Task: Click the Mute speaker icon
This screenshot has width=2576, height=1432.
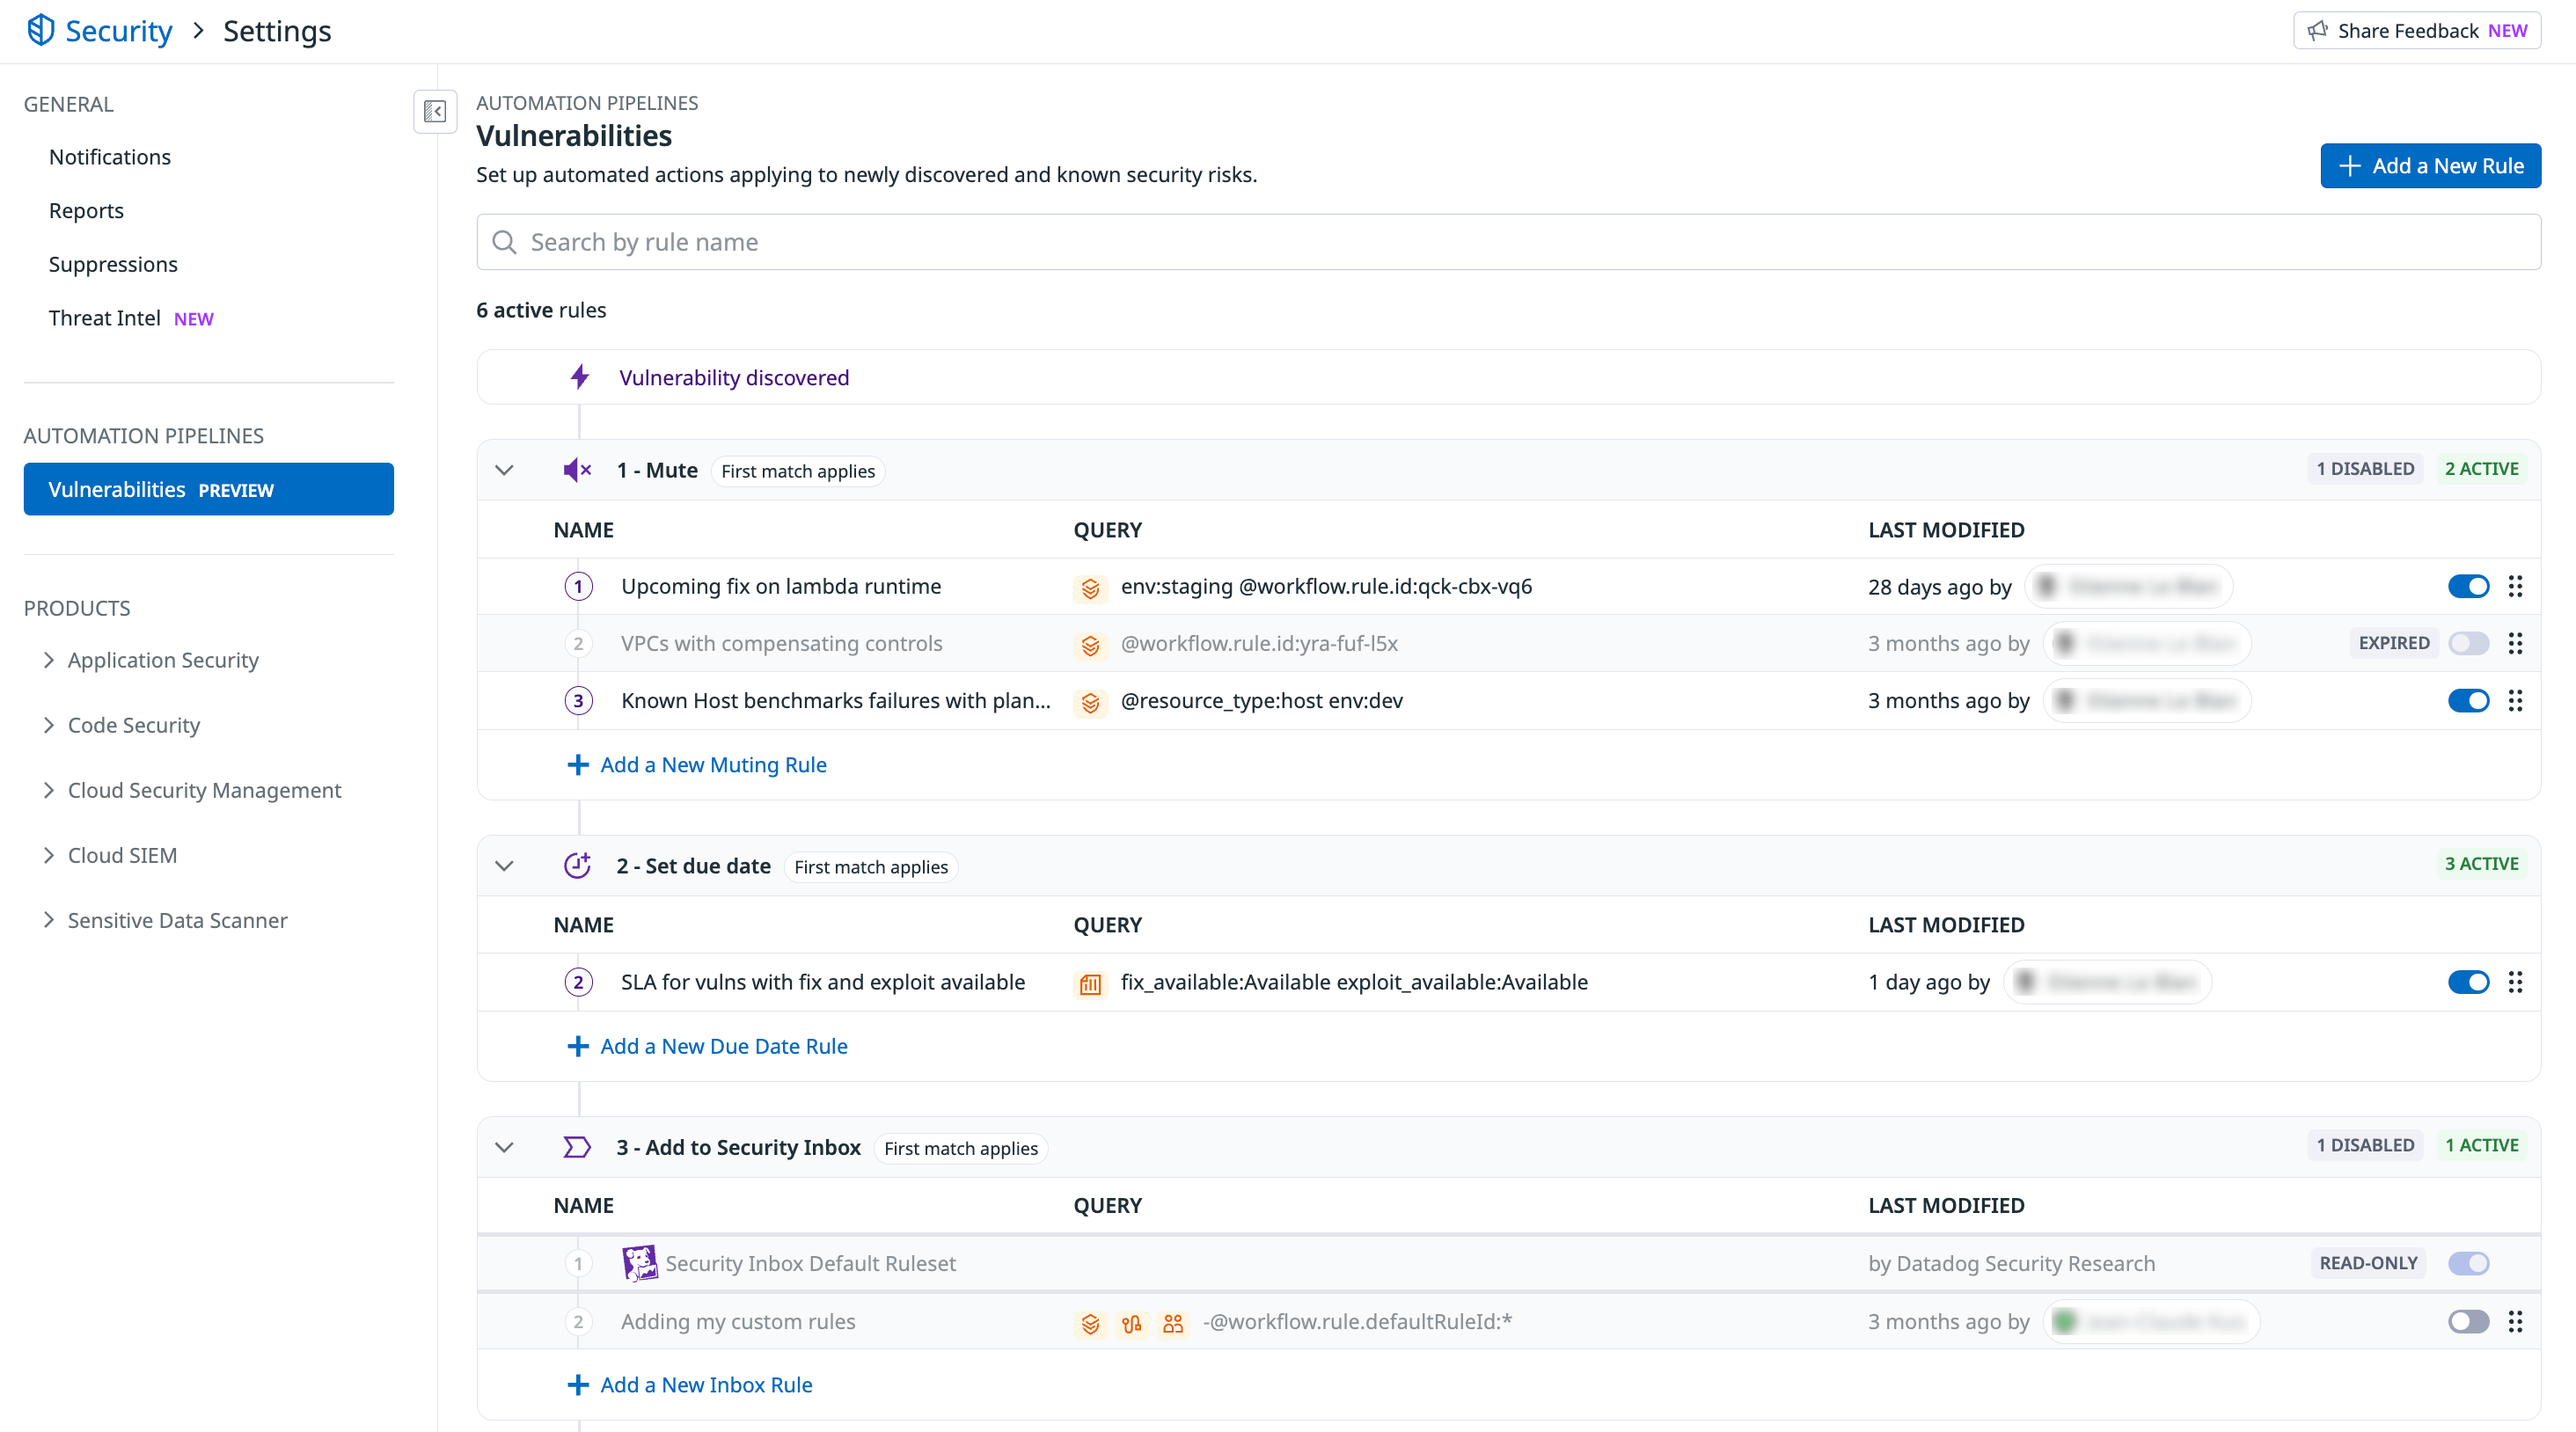Action: point(577,470)
